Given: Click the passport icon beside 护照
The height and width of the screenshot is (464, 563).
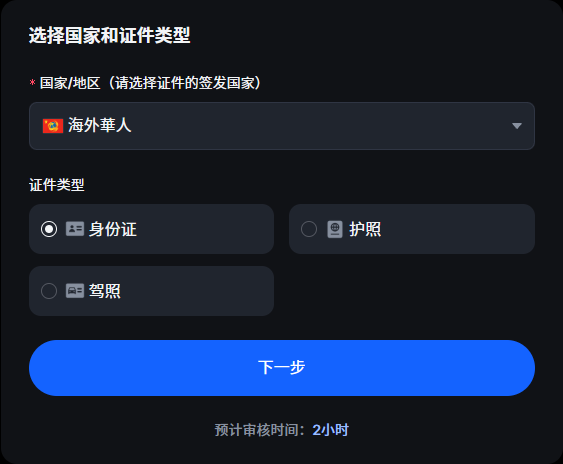Looking at the screenshot, I should pos(335,229).
